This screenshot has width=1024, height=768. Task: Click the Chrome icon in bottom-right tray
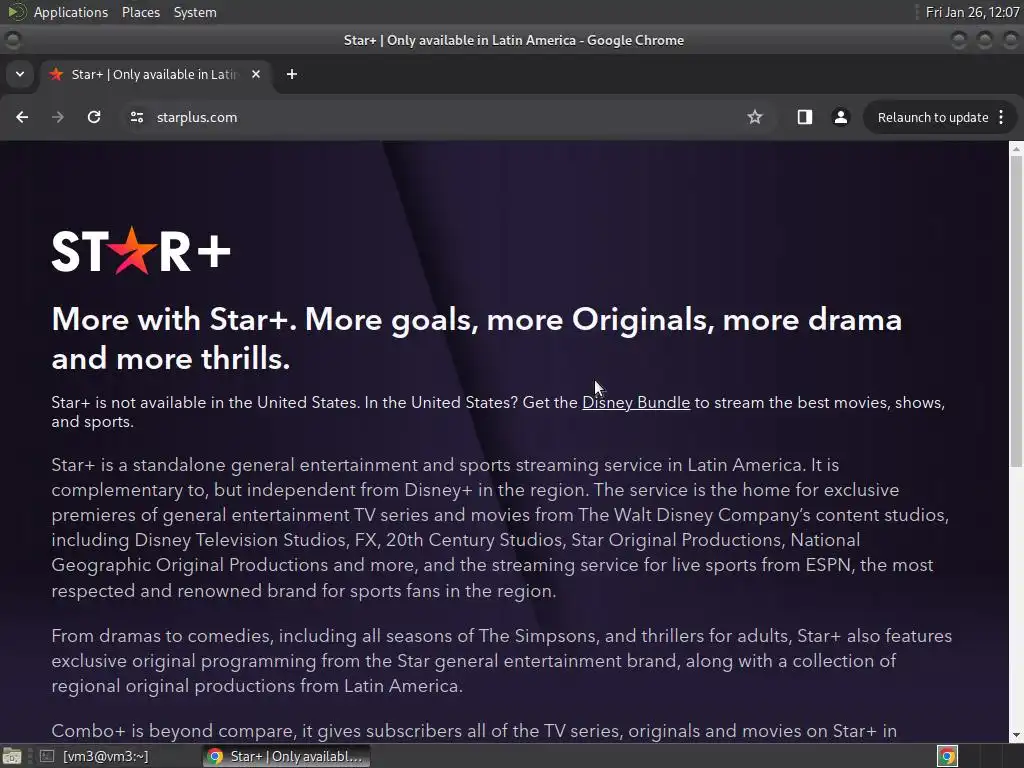click(x=947, y=756)
